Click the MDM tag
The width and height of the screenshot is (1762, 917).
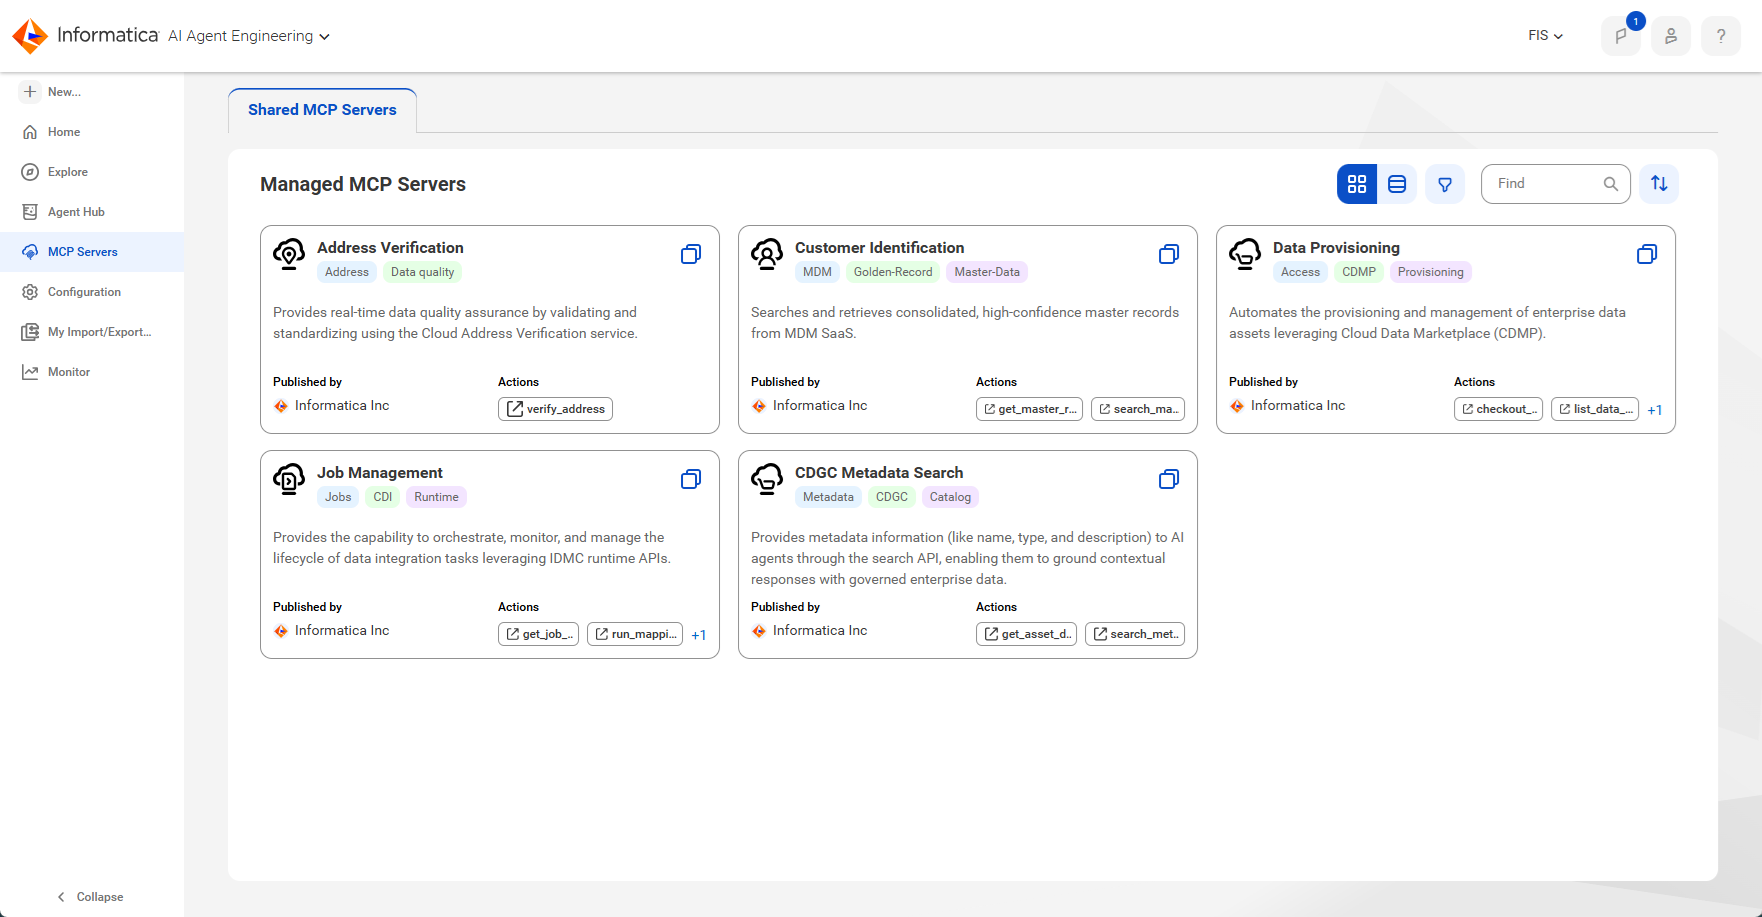[x=817, y=272]
